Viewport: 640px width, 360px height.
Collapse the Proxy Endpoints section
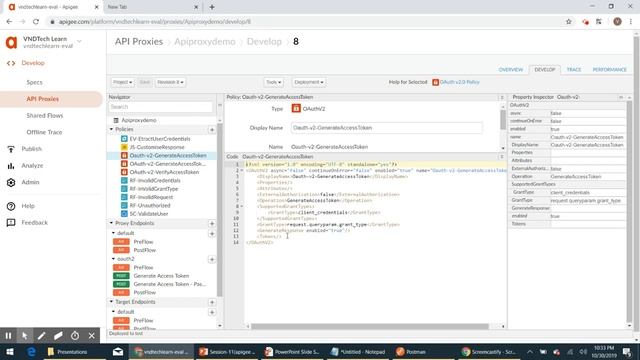(x=111, y=223)
